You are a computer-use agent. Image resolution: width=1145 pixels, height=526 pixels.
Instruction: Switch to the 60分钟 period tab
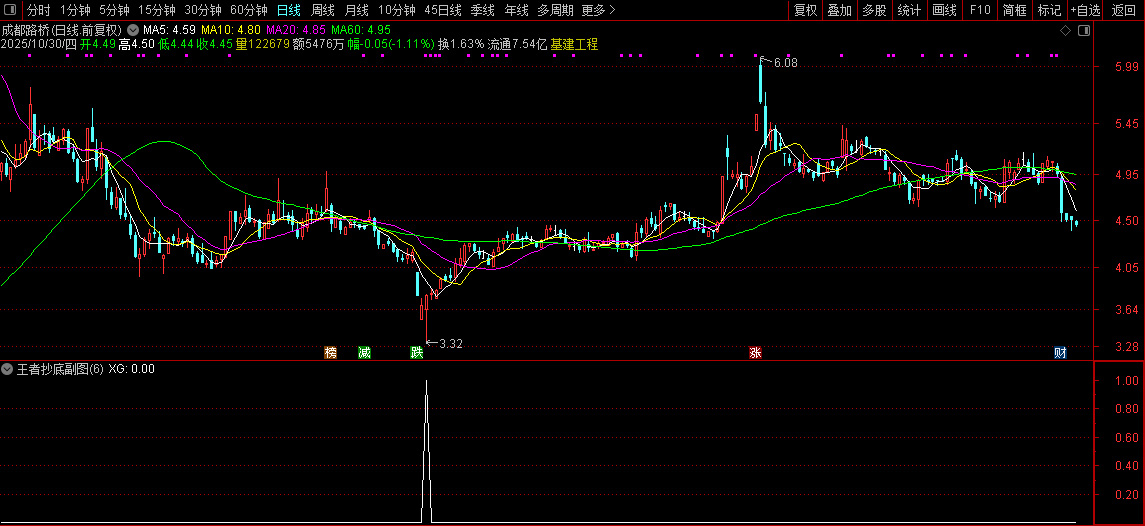point(249,10)
